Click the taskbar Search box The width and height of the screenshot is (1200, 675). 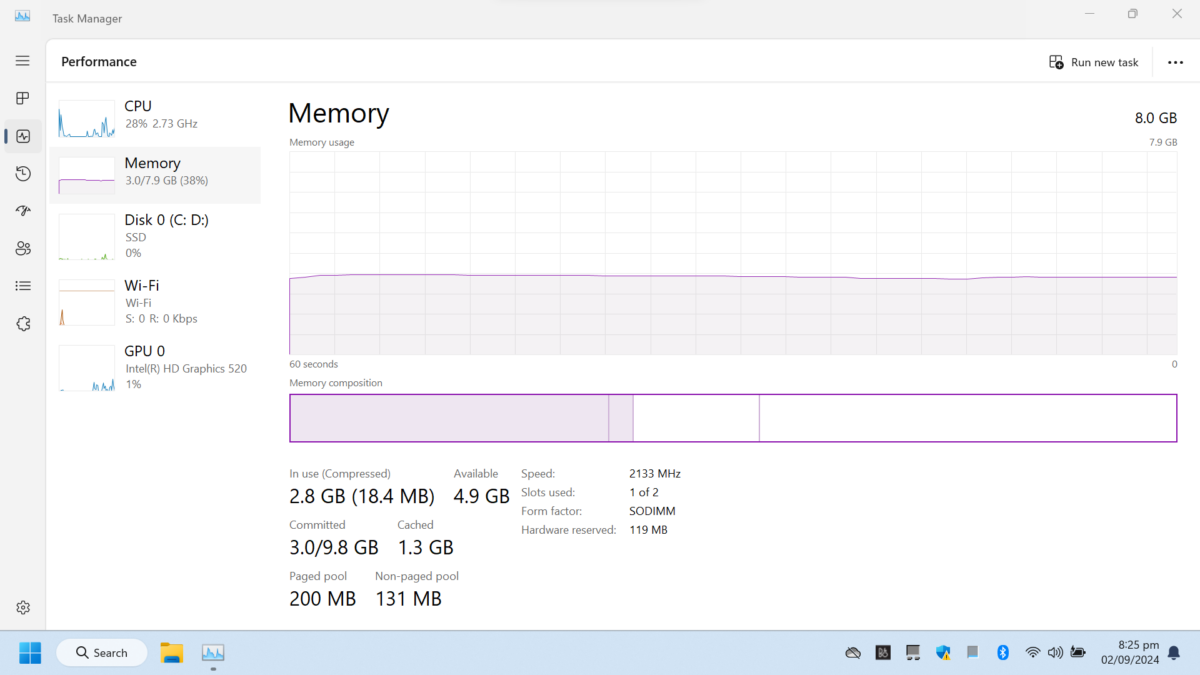coord(101,653)
